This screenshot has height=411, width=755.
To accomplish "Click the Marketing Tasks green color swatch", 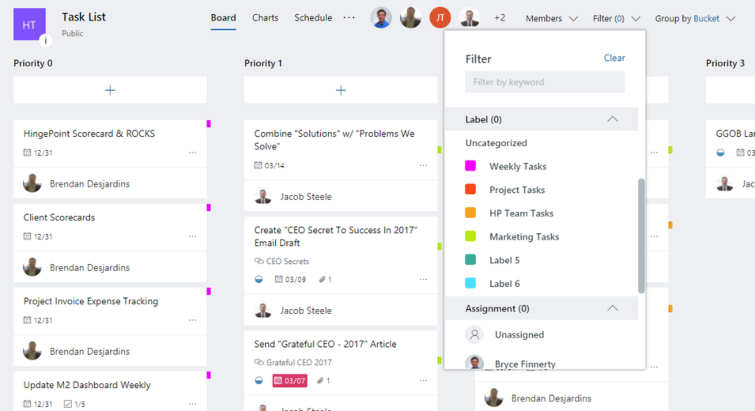I will 471,237.
